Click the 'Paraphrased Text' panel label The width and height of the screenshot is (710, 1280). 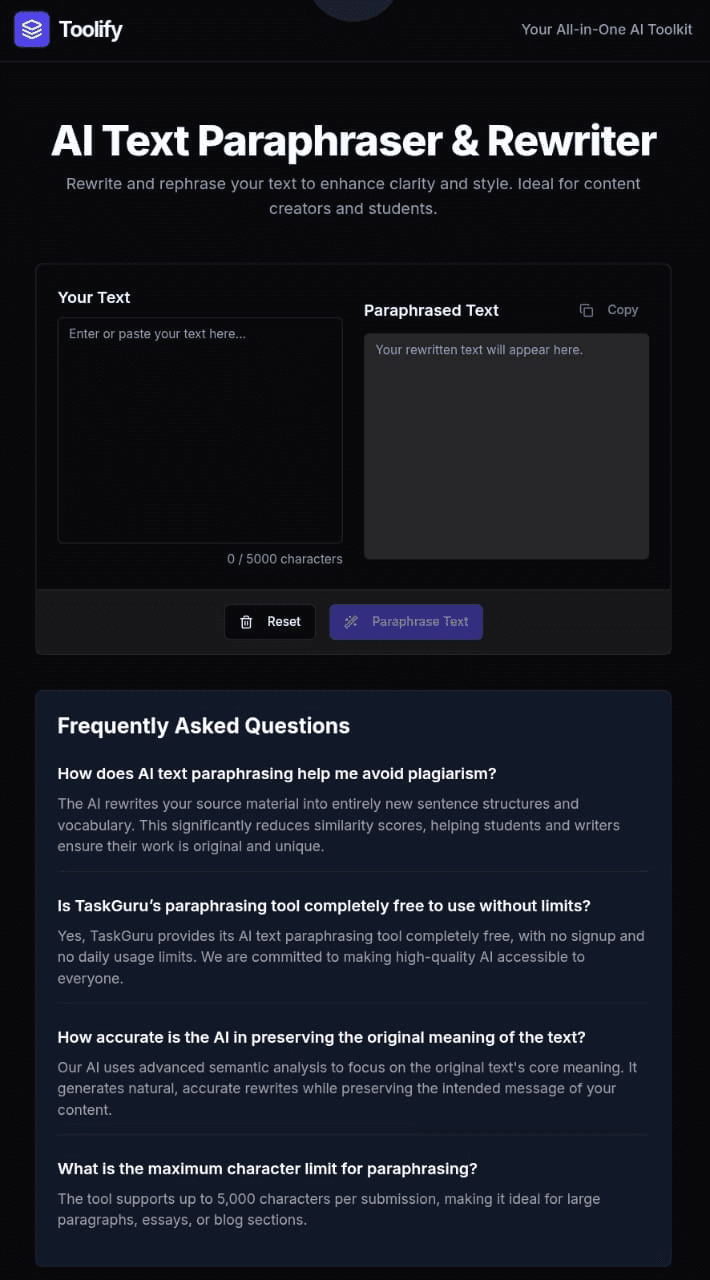(x=431, y=310)
